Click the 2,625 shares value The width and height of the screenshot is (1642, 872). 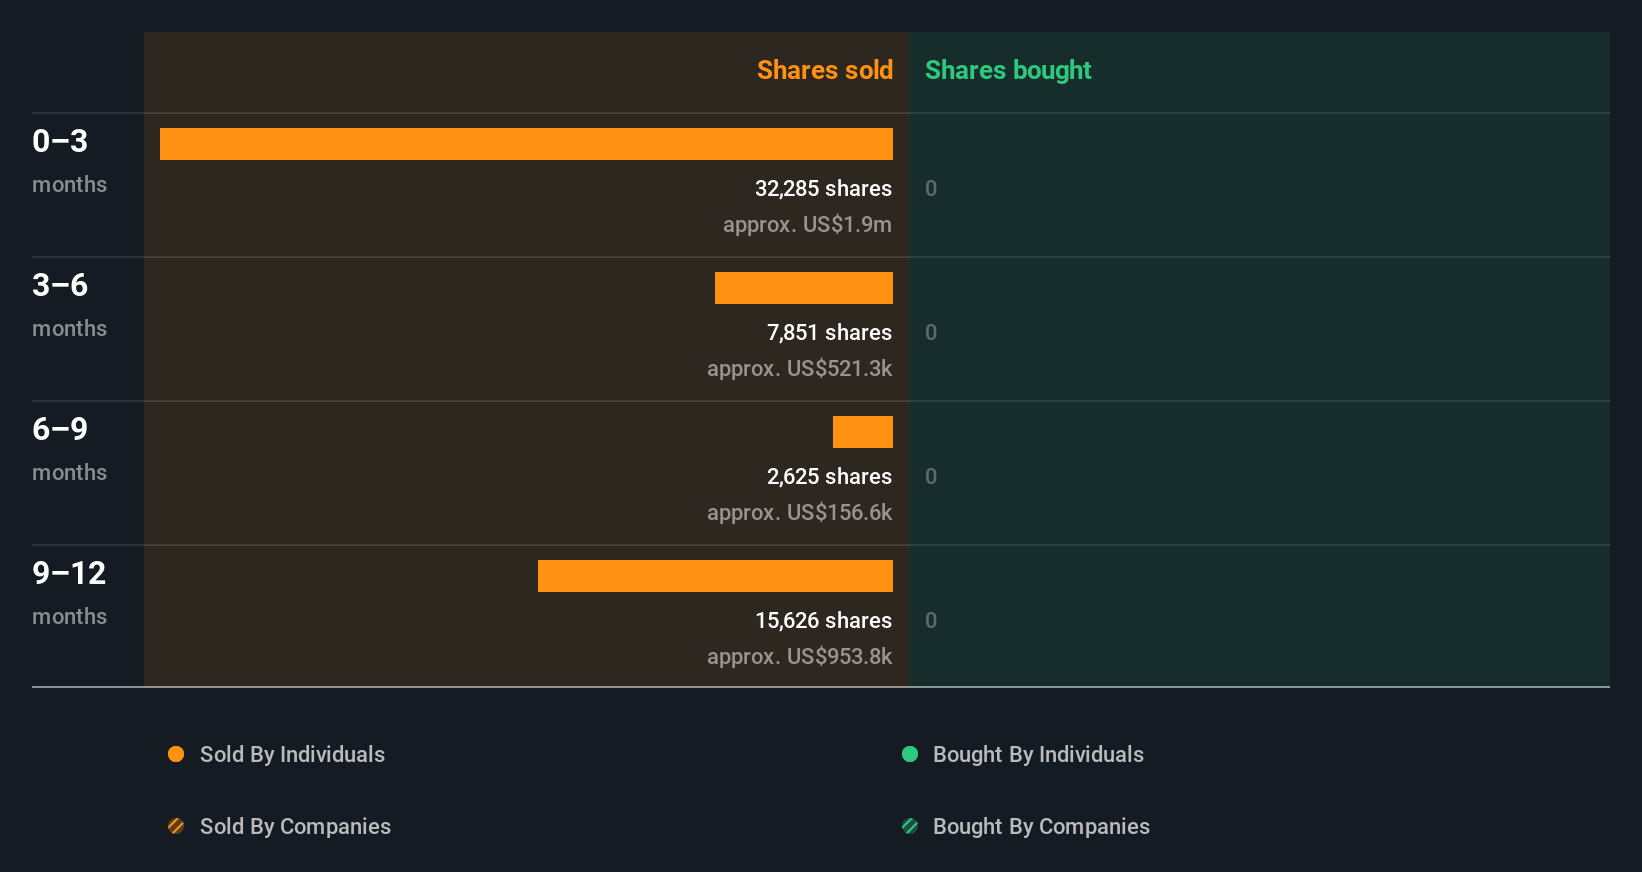(x=829, y=476)
